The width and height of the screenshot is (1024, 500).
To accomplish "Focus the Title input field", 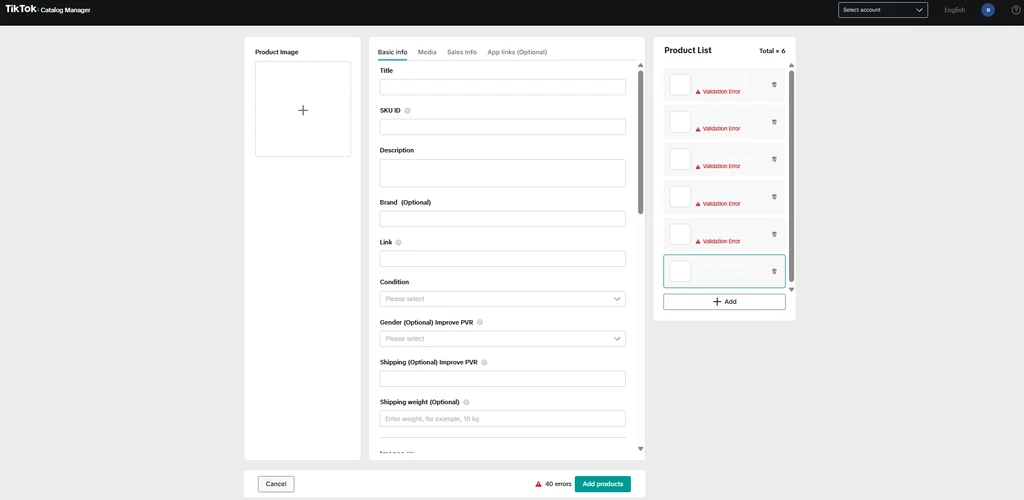I will coord(502,87).
